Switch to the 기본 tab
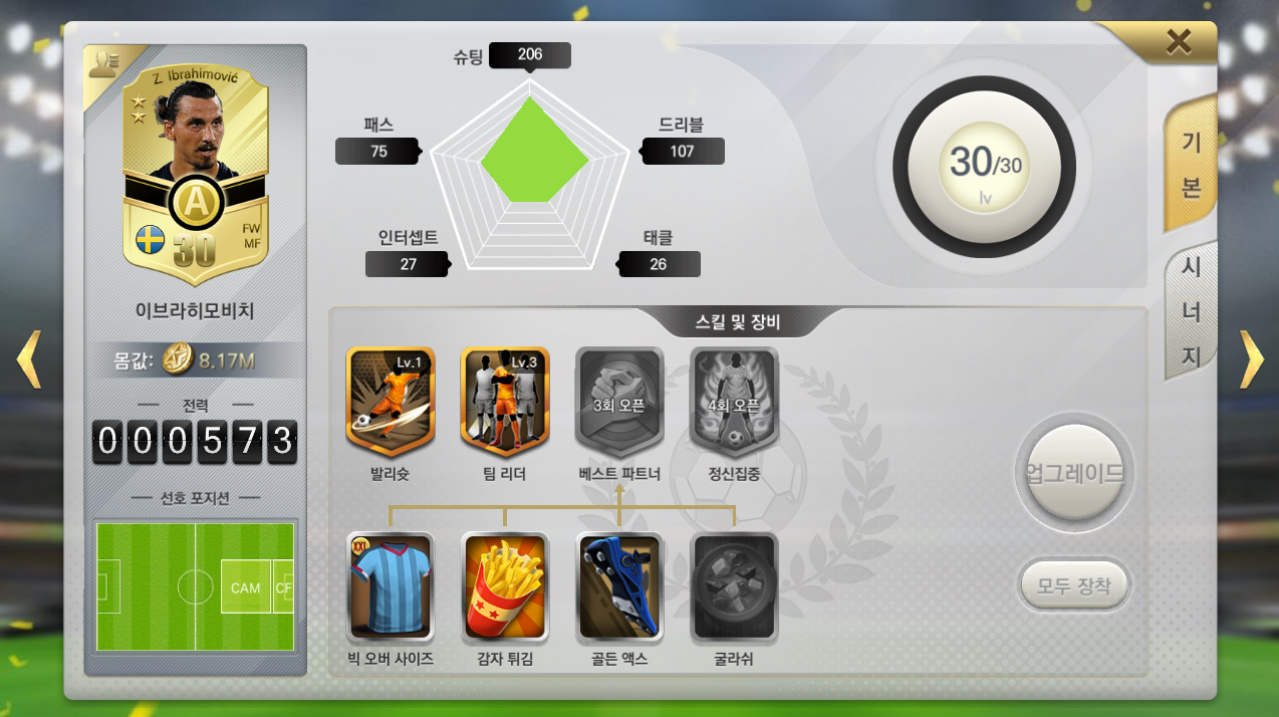1279x717 pixels. pyautogui.click(x=1191, y=165)
